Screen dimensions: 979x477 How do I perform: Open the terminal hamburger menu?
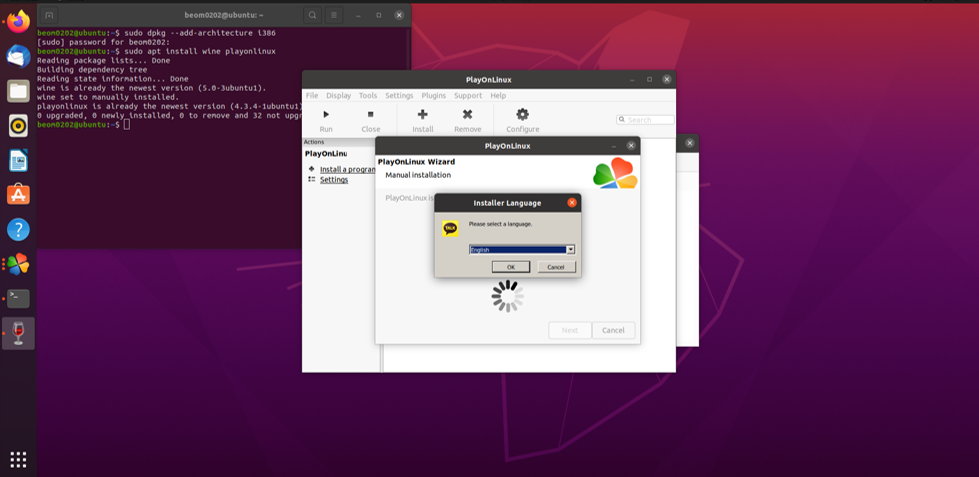pyautogui.click(x=334, y=15)
